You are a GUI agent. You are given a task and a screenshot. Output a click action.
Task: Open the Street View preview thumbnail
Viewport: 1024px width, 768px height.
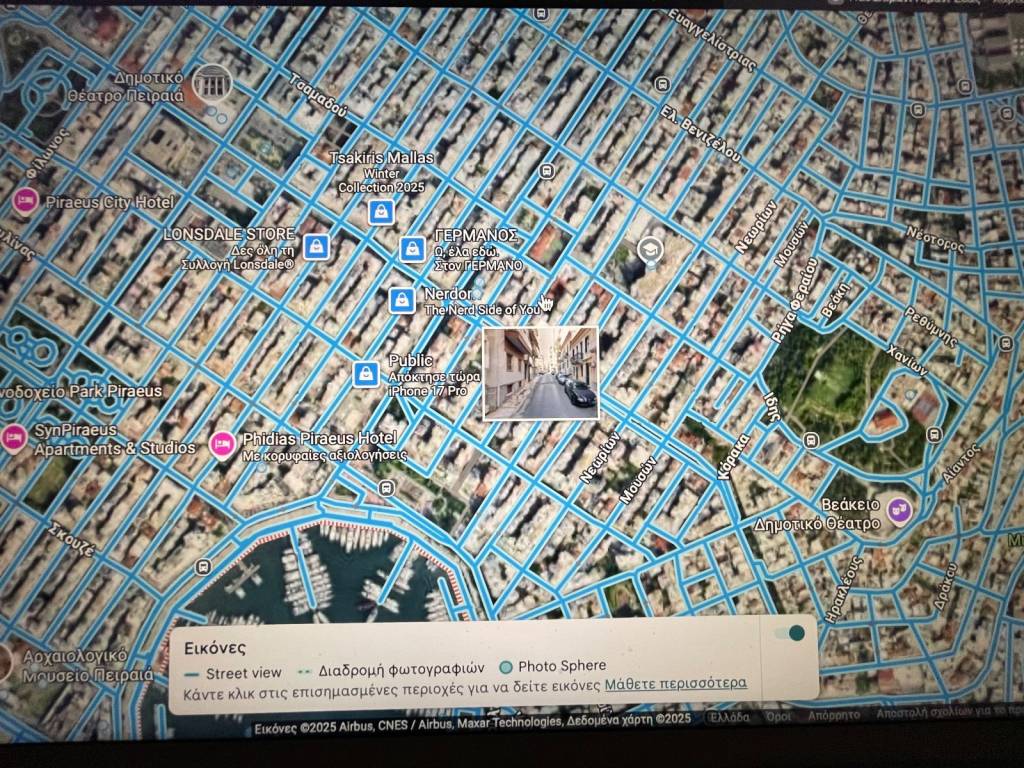pos(540,373)
